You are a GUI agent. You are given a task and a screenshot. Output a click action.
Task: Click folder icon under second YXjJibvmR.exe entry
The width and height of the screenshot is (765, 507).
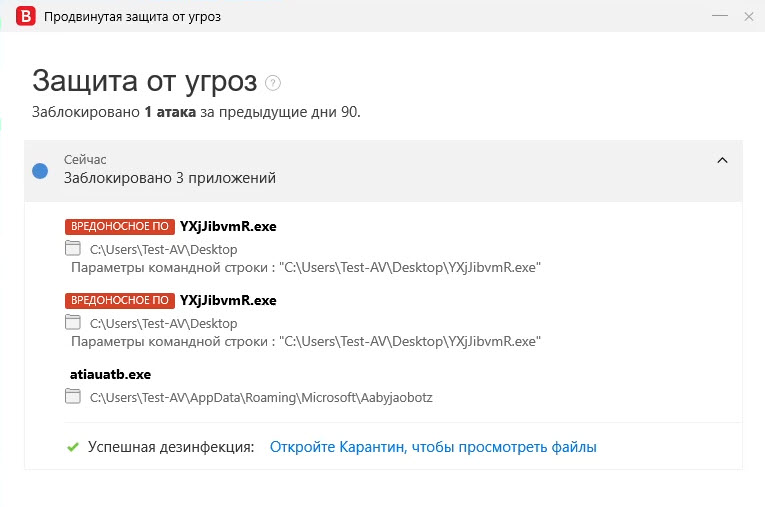tap(72, 322)
